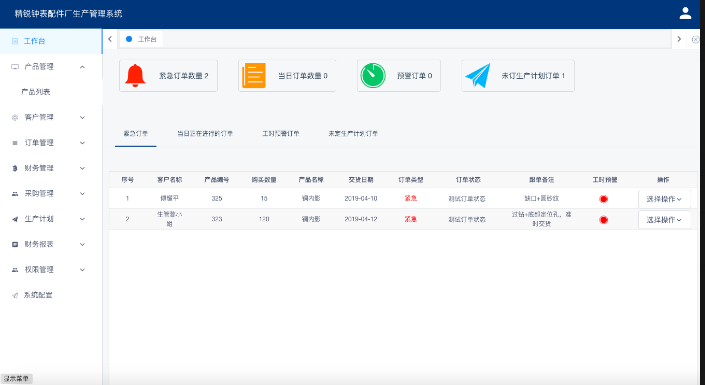Click the 订单类型 column header
705x385 pixels.
tap(411, 180)
